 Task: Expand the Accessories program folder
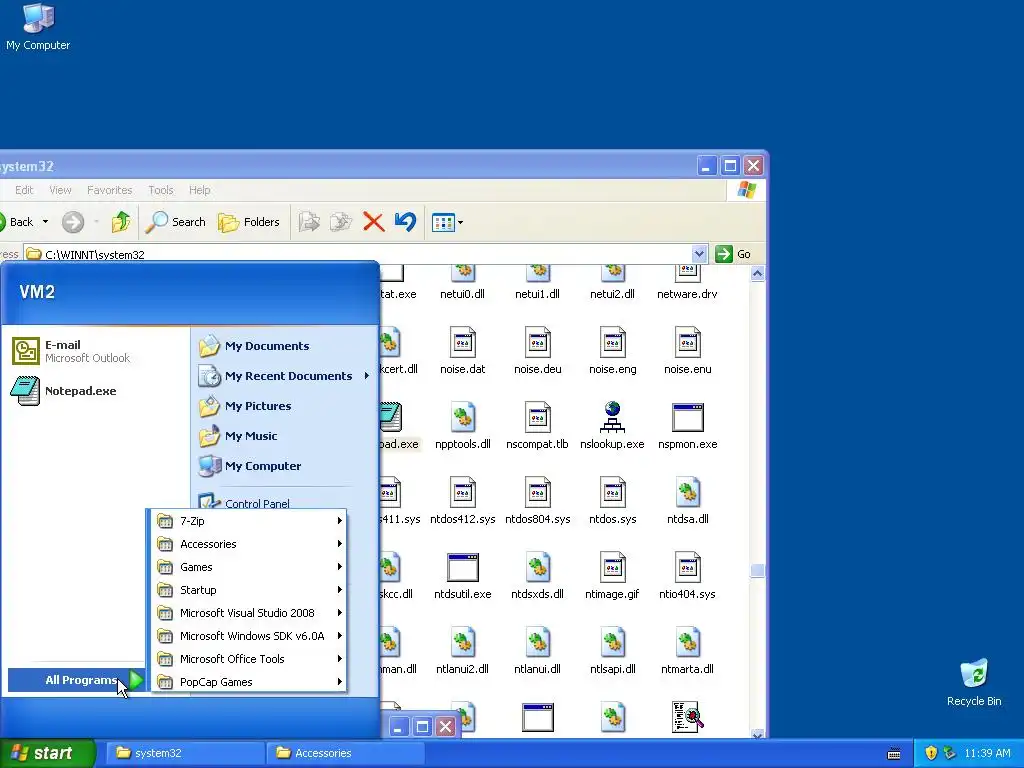[249, 543]
